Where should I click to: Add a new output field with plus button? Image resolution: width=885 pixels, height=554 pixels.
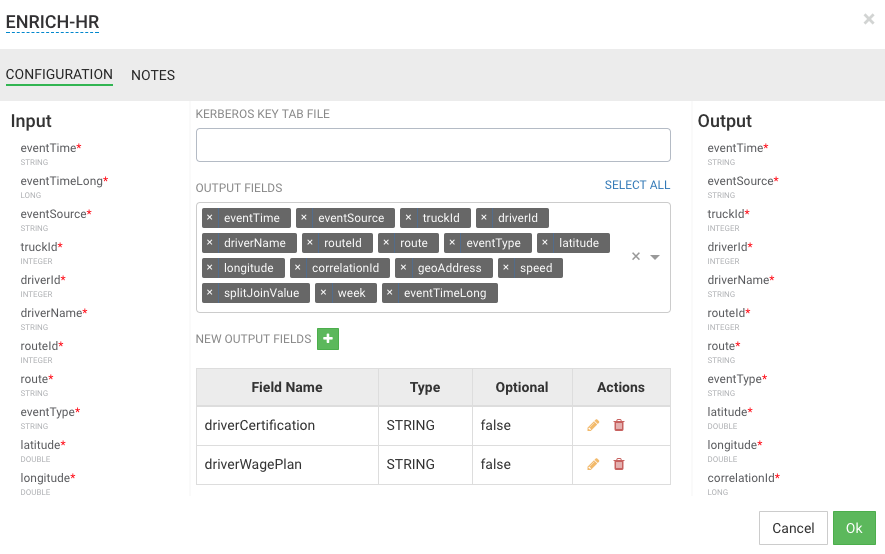click(x=328, y=339)
